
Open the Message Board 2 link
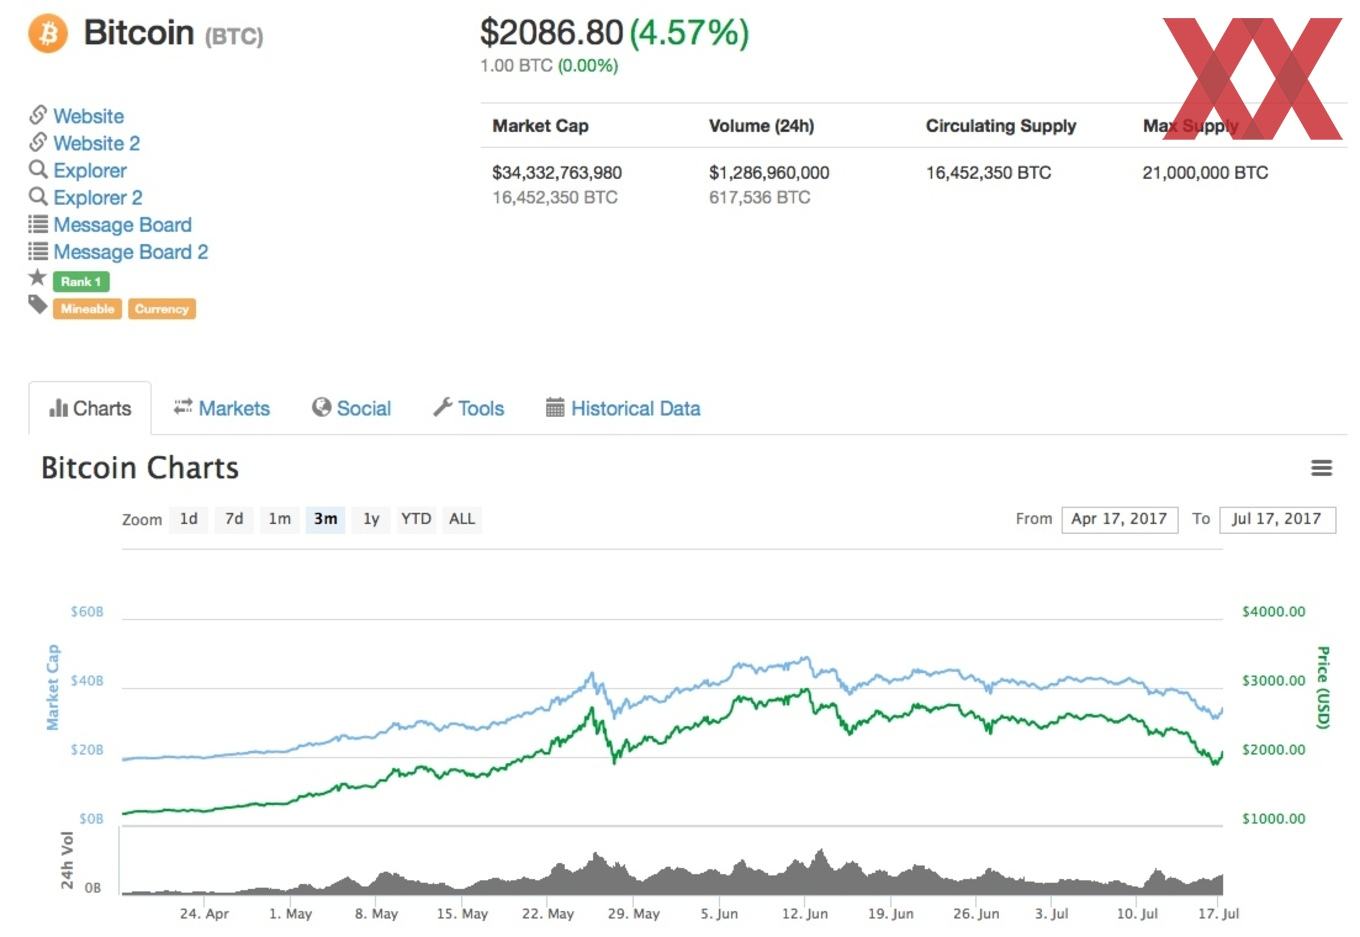pyautogui.click(x=131, y=252)
